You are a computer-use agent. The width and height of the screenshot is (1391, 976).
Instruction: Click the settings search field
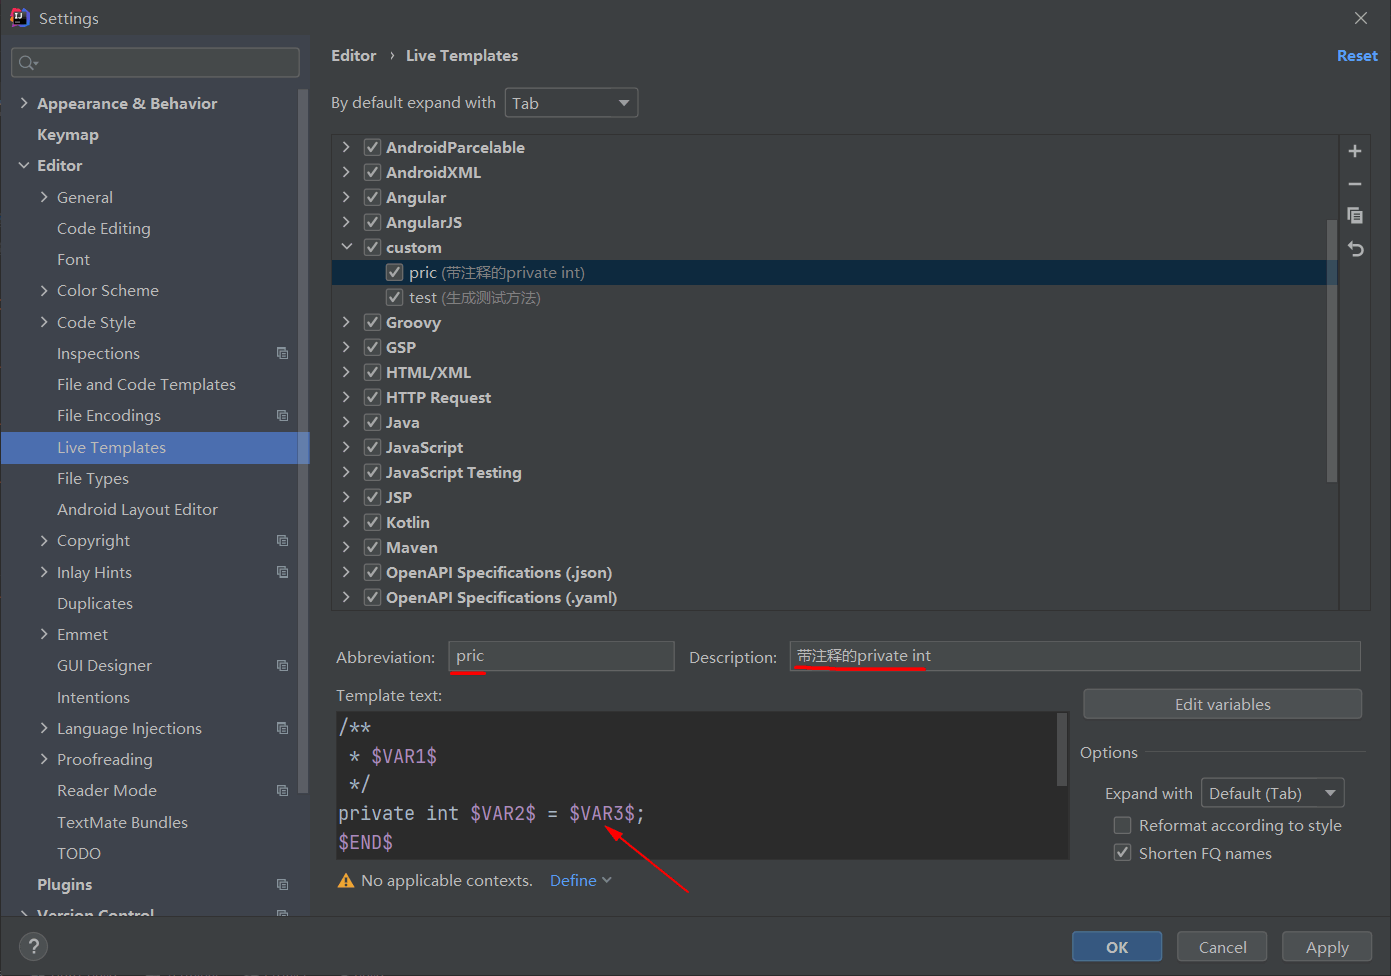(155, 63)
